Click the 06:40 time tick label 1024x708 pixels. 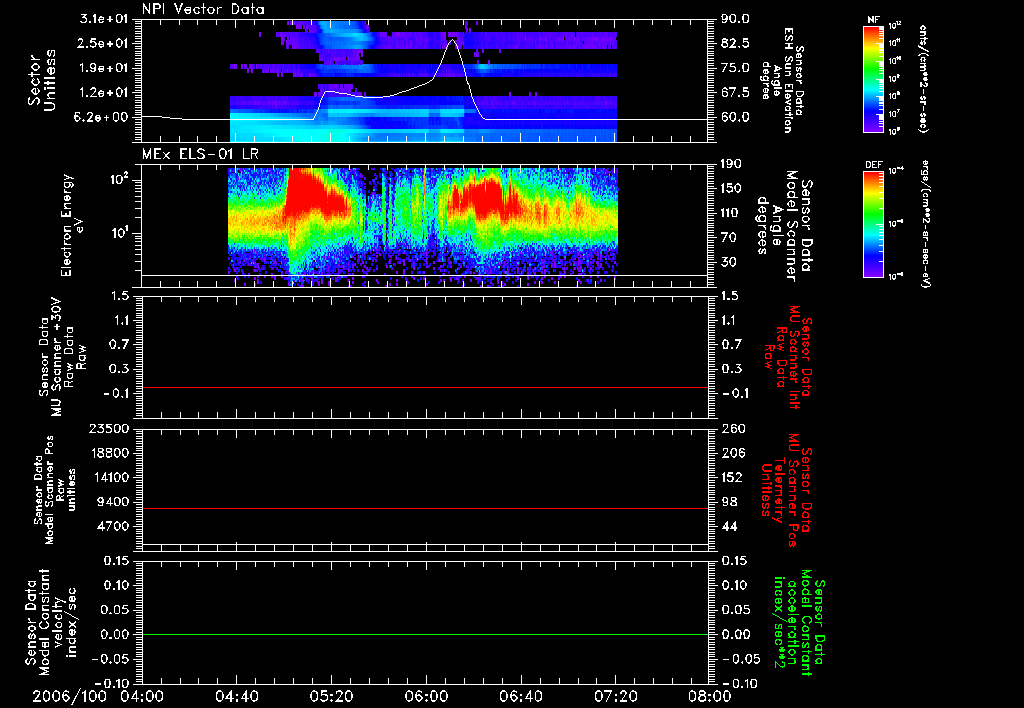[x=520, y=696]
